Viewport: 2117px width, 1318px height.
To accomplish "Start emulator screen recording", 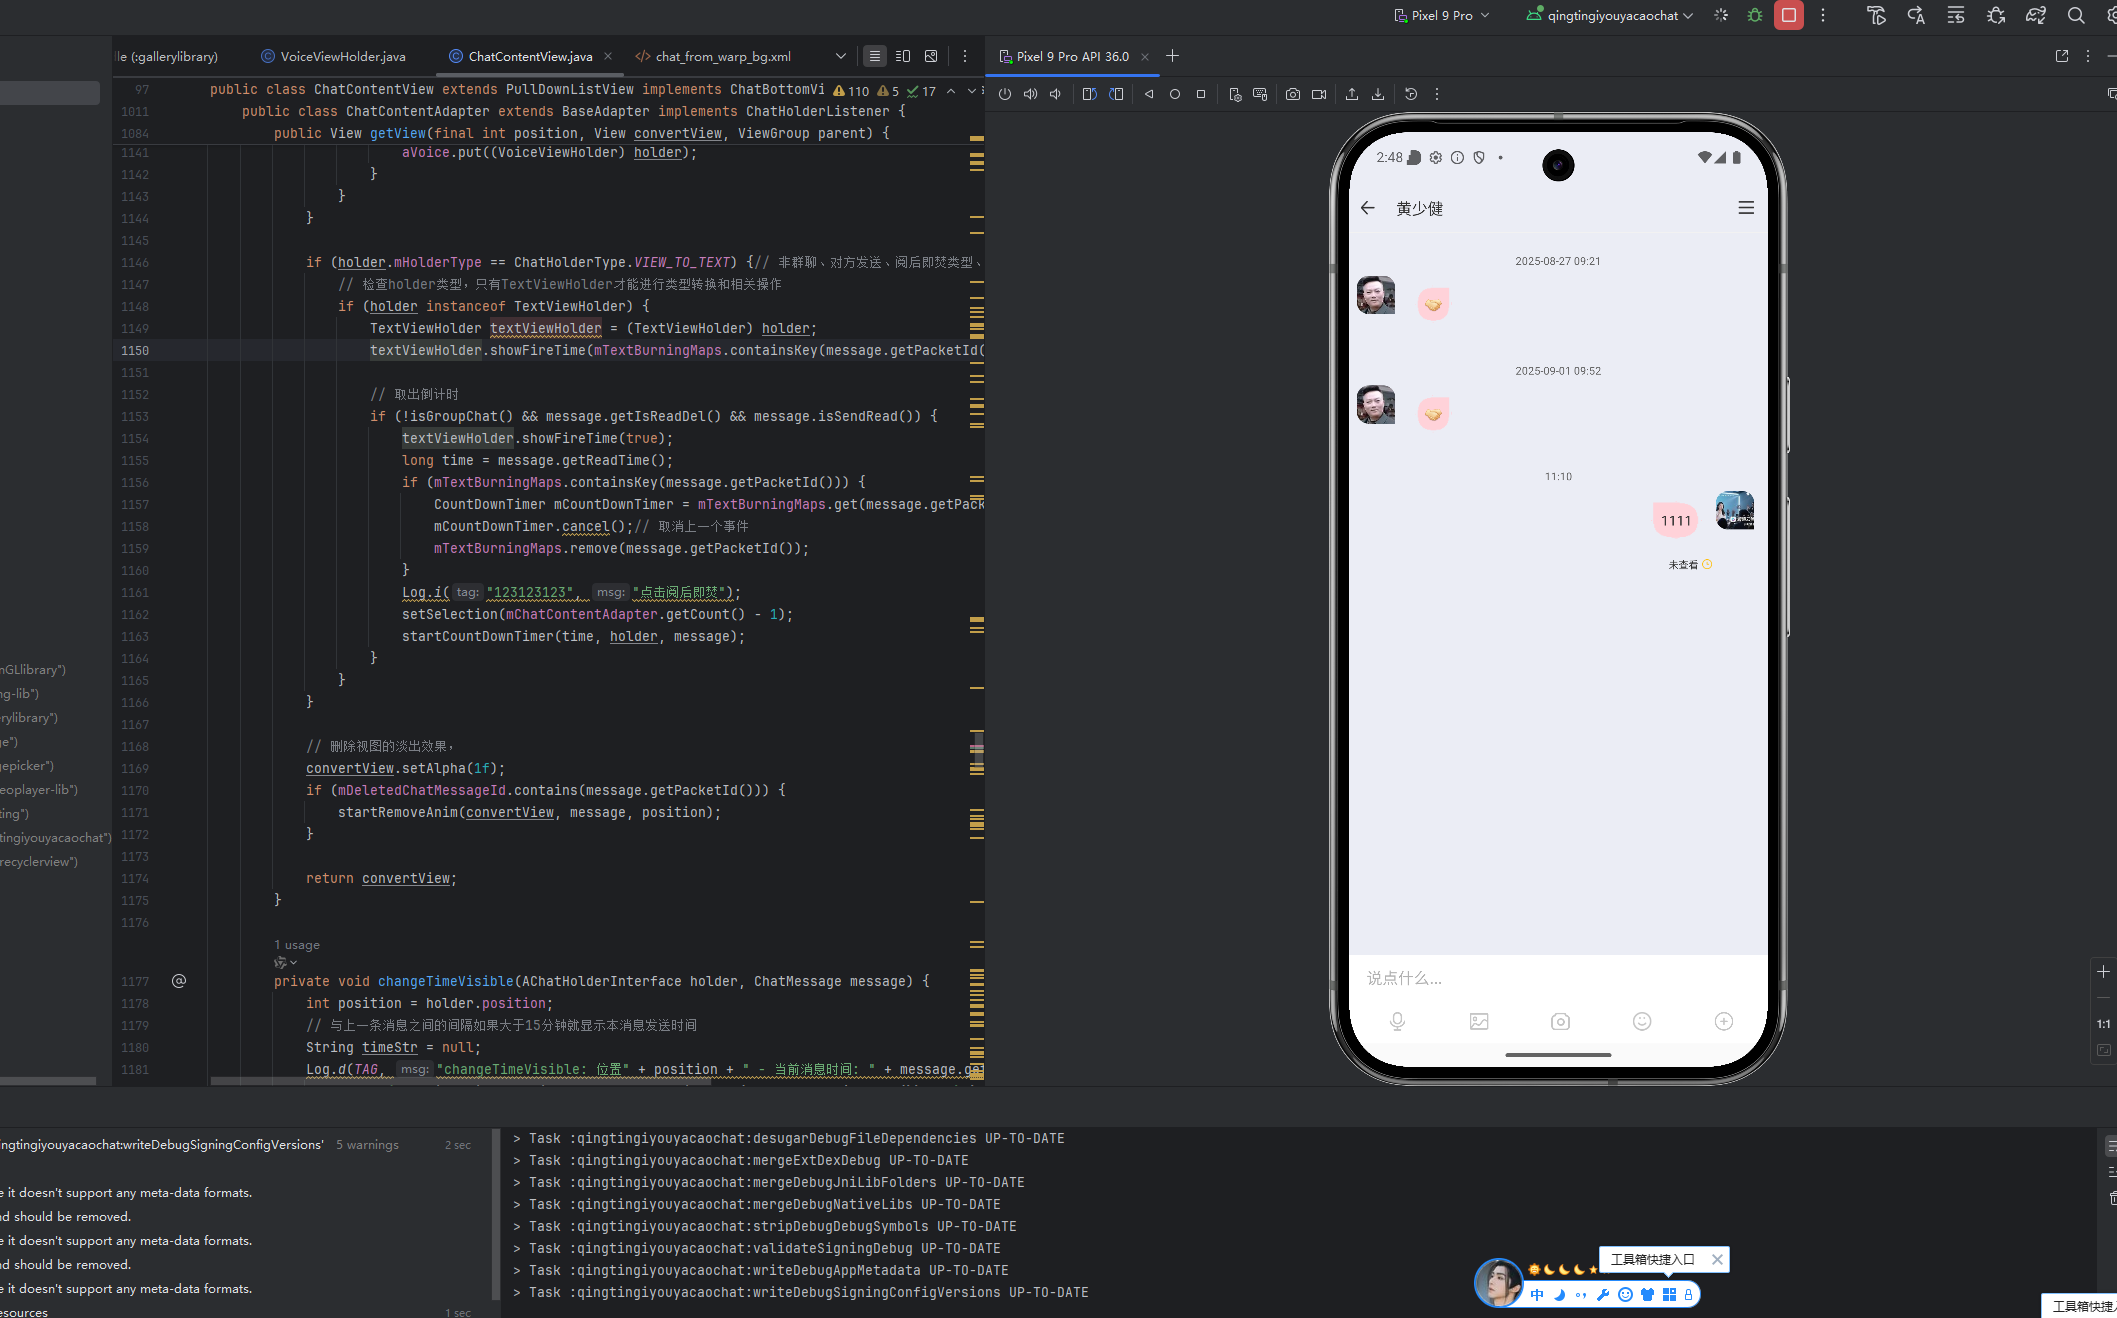I will click(x=1319, y=94).
